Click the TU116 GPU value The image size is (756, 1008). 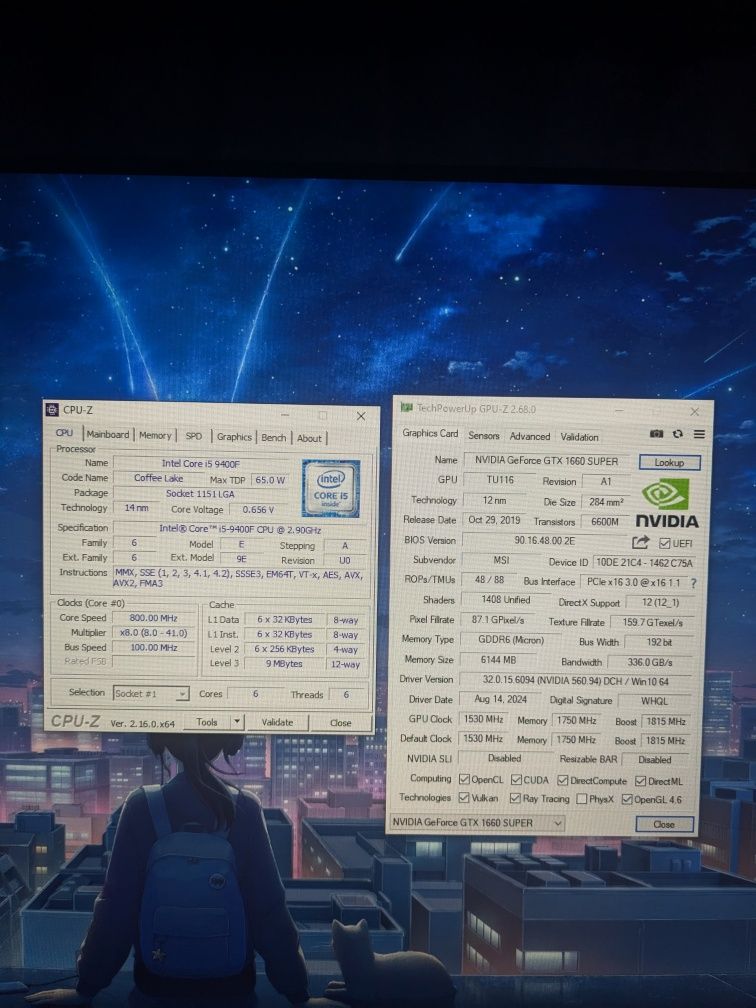click(500, 480)
